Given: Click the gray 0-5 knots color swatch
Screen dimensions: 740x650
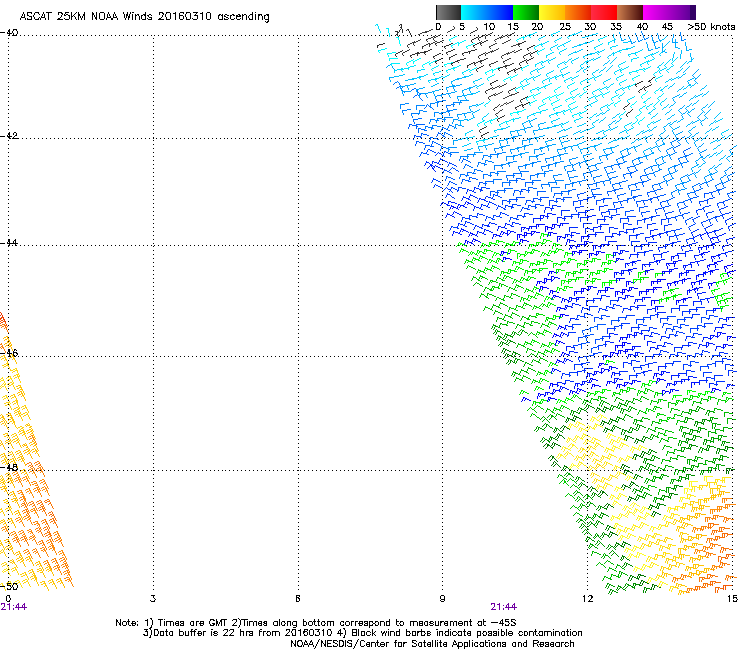Looking at the screenshot, I should [448, 12].
